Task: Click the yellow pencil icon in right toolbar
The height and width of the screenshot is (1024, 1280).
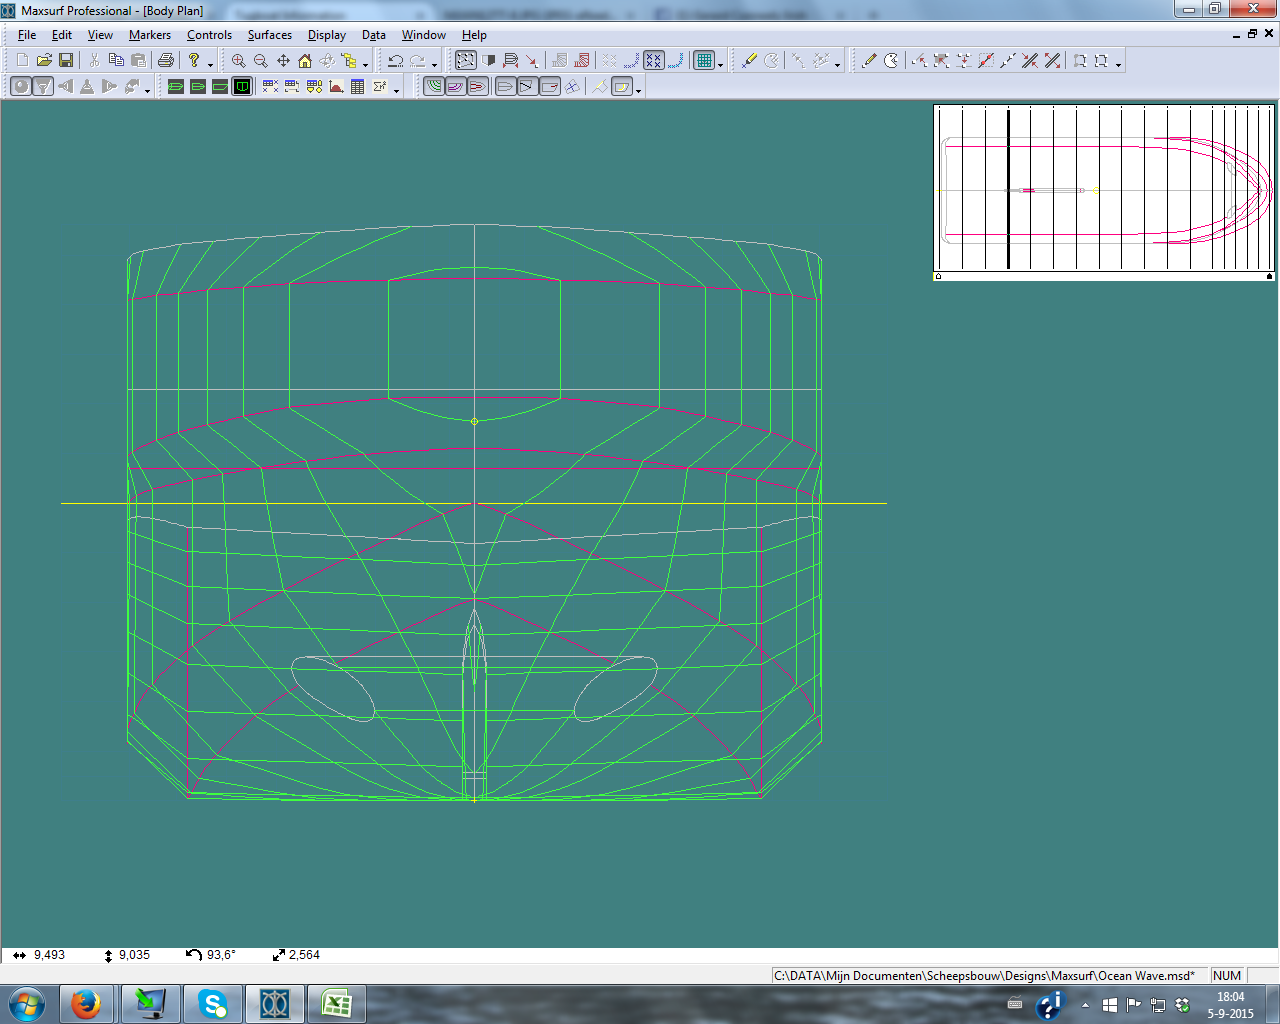Action: pos(869,61)
